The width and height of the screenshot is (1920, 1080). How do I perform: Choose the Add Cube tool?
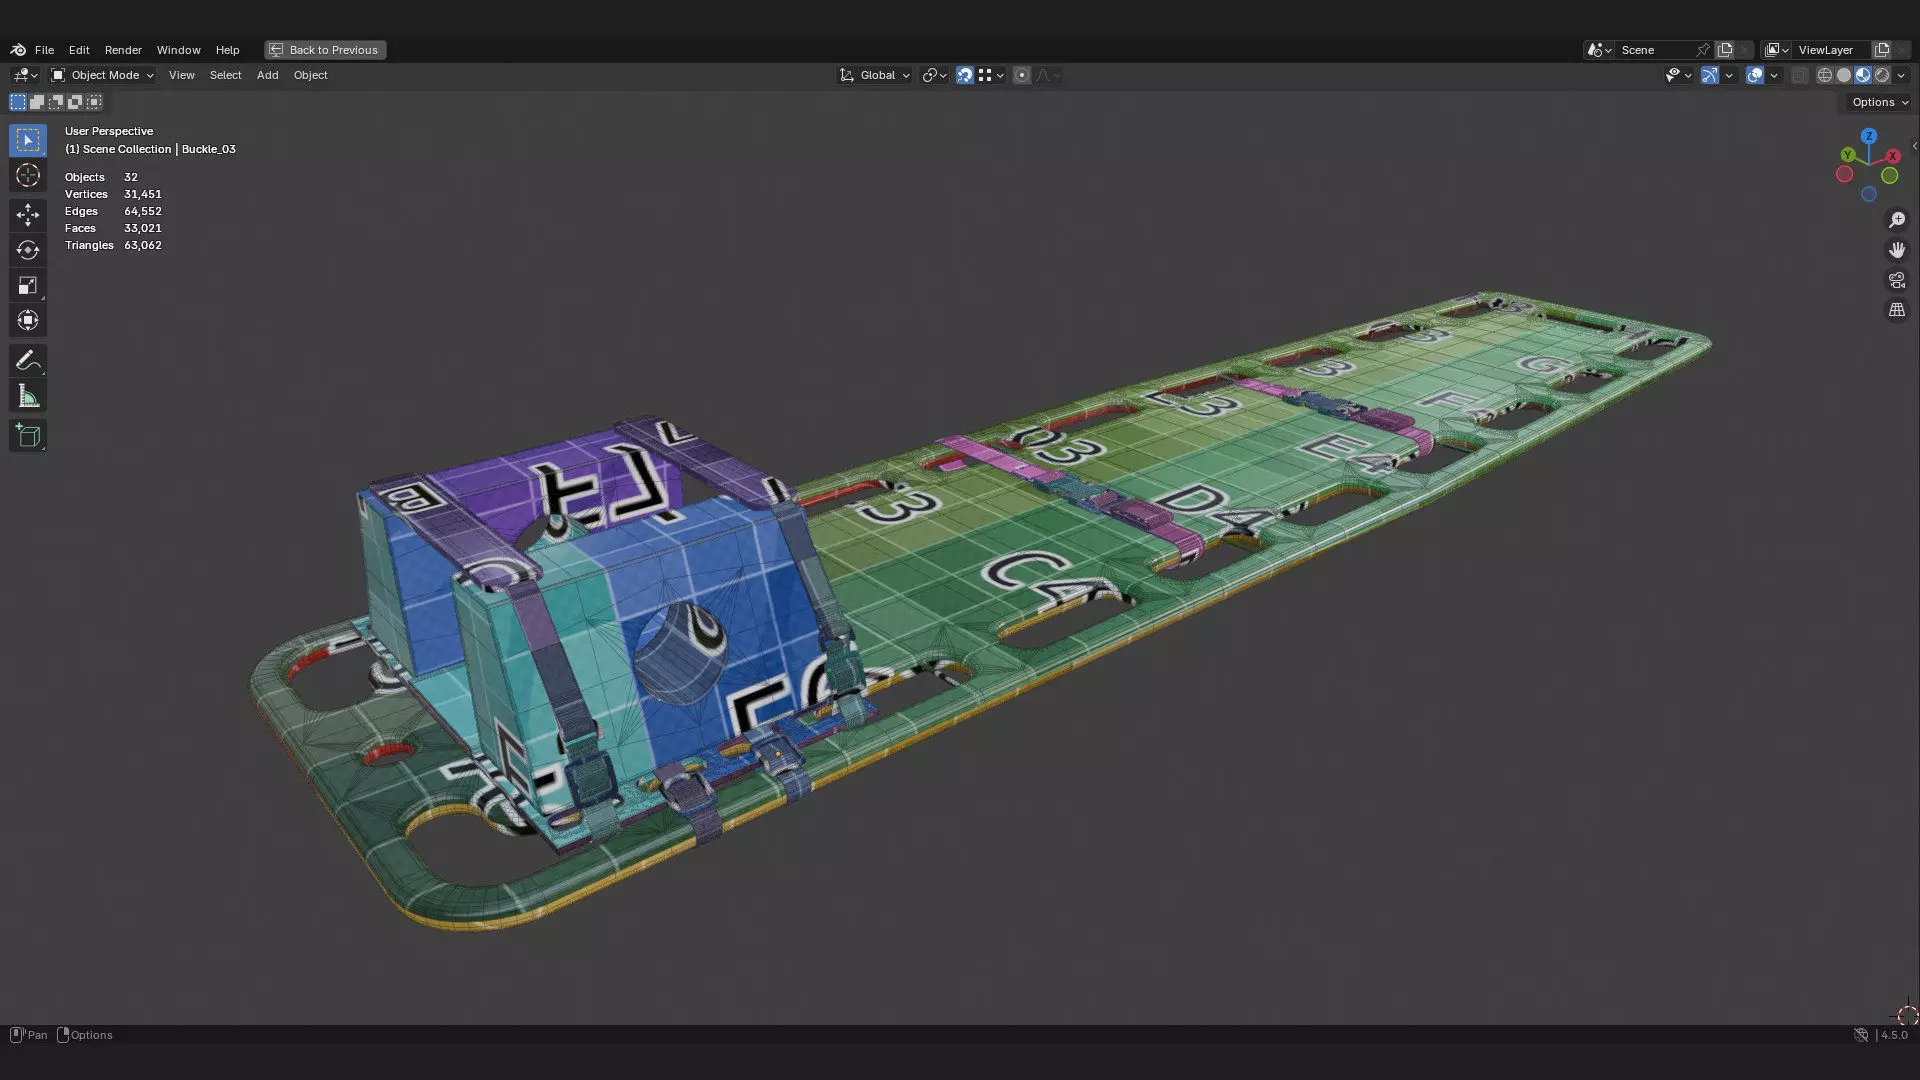click(27, 436)
